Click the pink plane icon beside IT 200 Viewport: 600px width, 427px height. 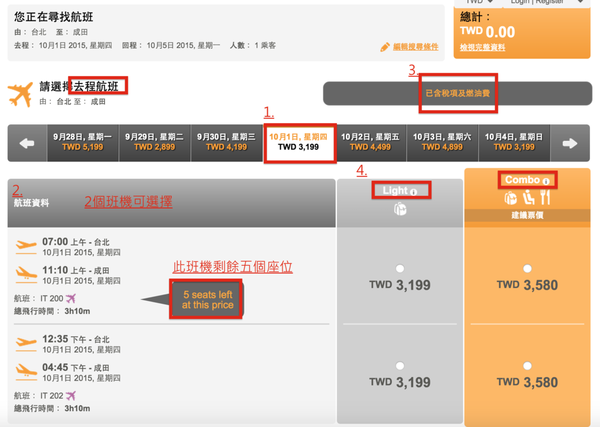(x=71, y=298)
